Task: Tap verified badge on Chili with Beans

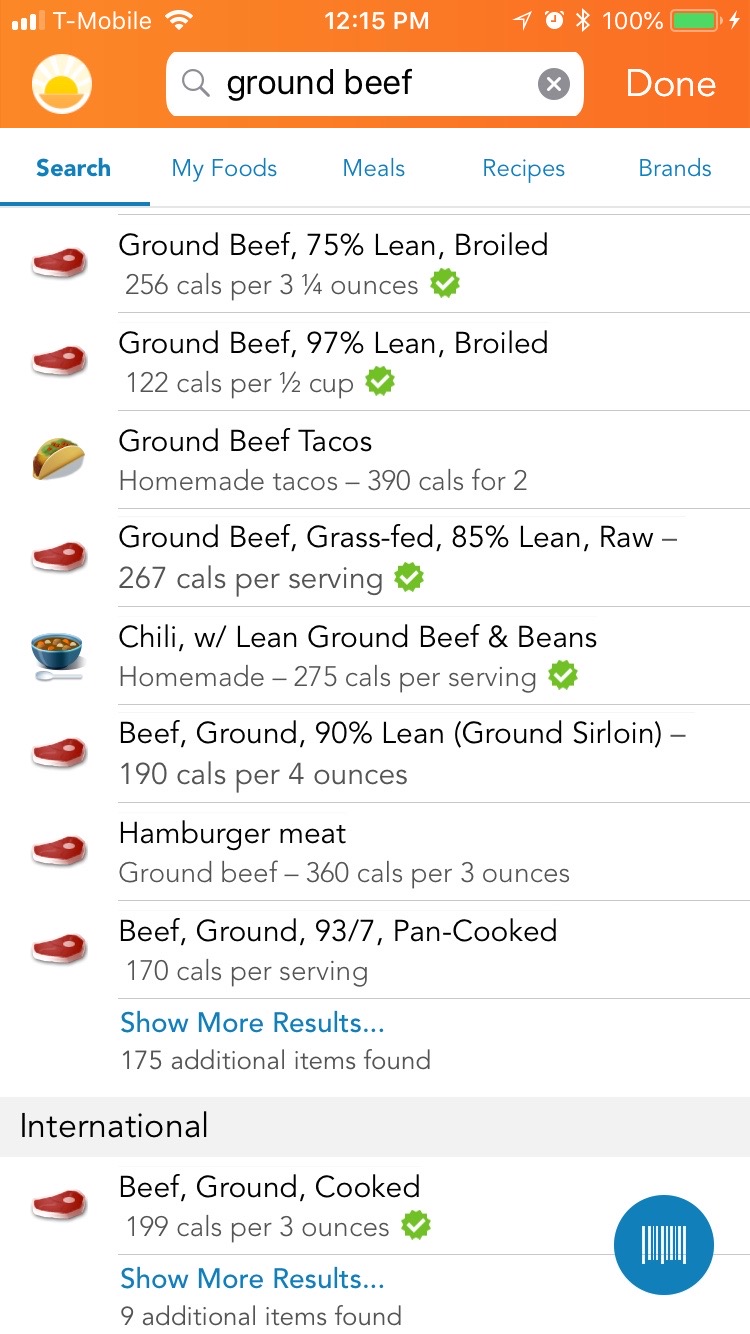Action: point(563,676)
